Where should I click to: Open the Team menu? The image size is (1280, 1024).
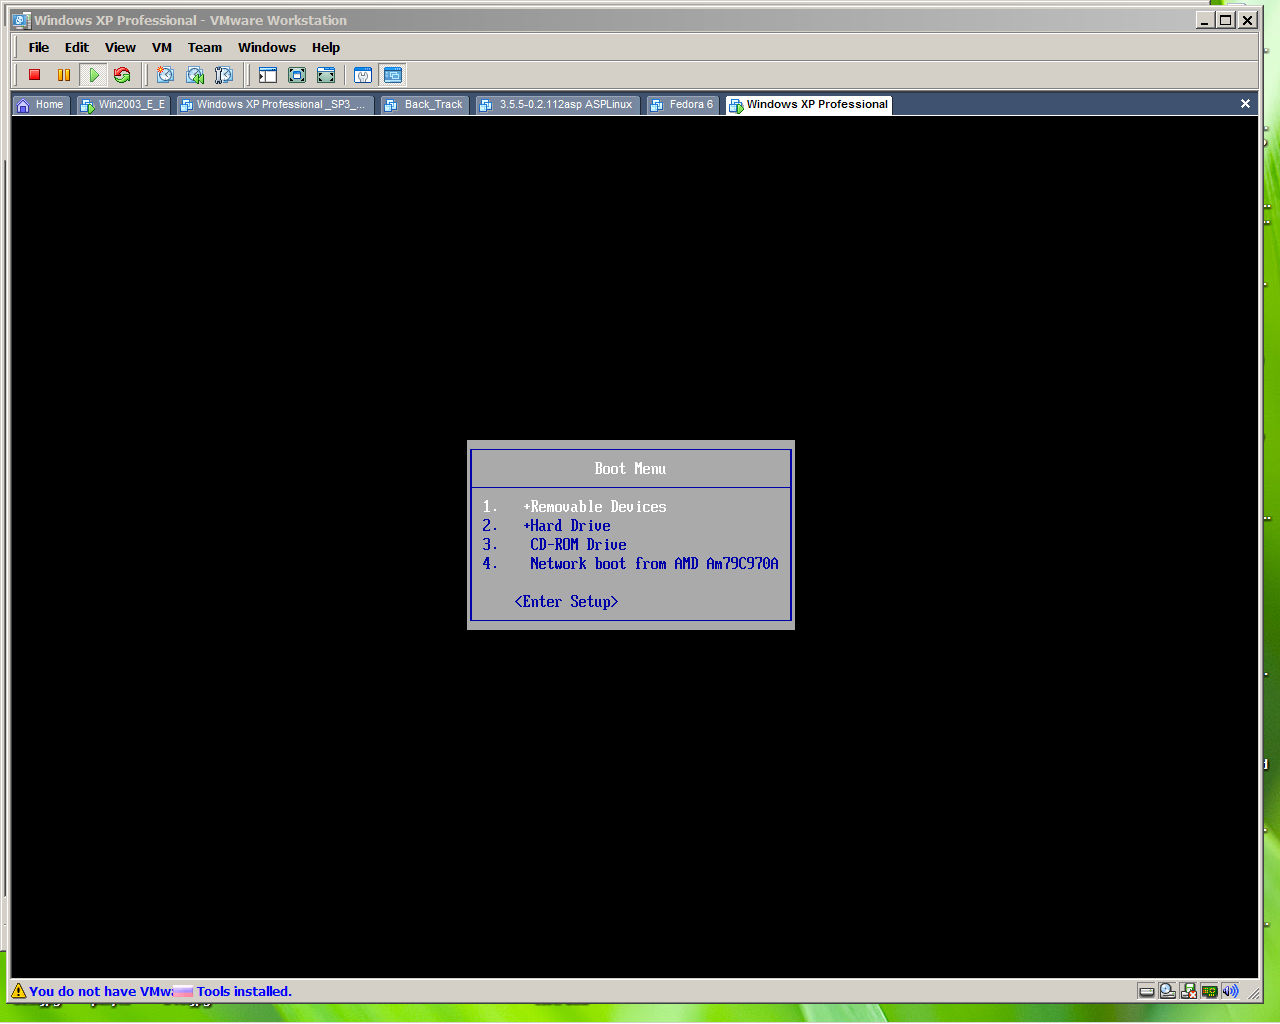205,47
